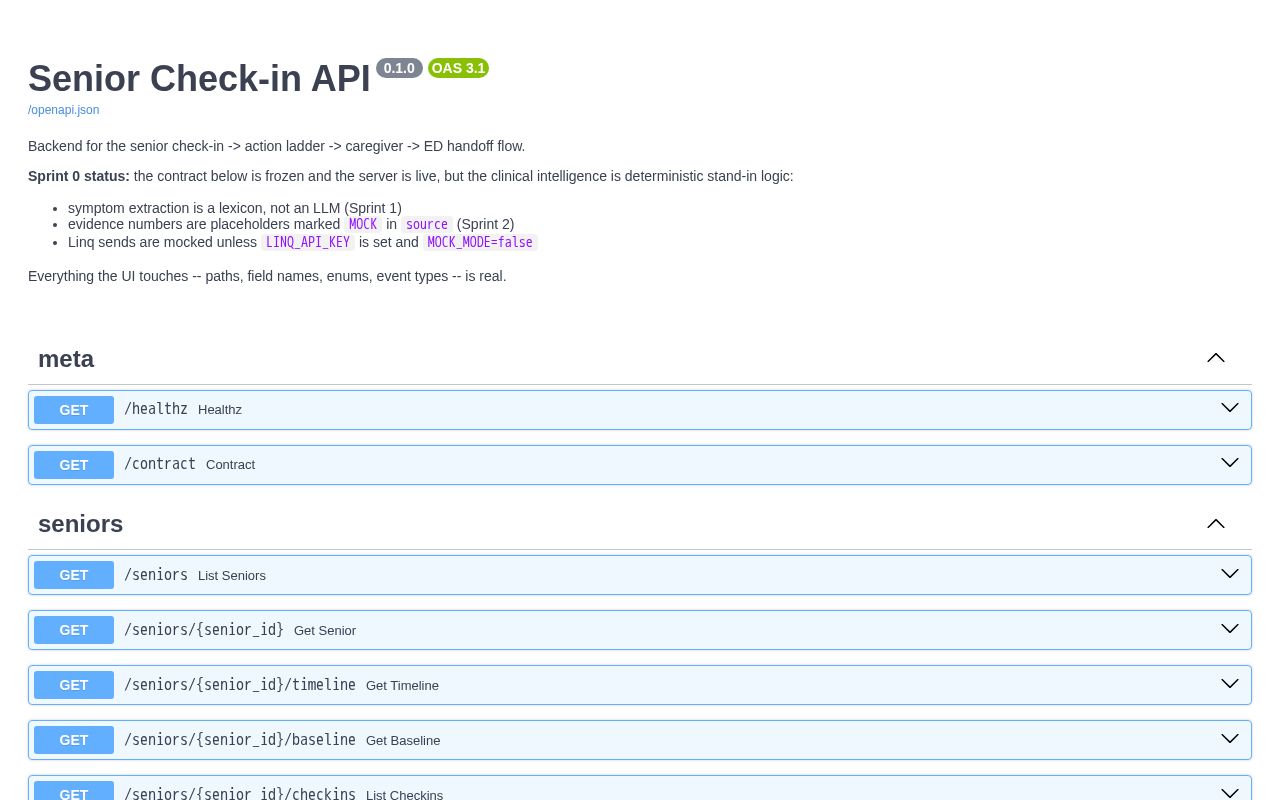1280x800 pixels.
Task: Select the /healthz path text
Action: pos(156,409)
